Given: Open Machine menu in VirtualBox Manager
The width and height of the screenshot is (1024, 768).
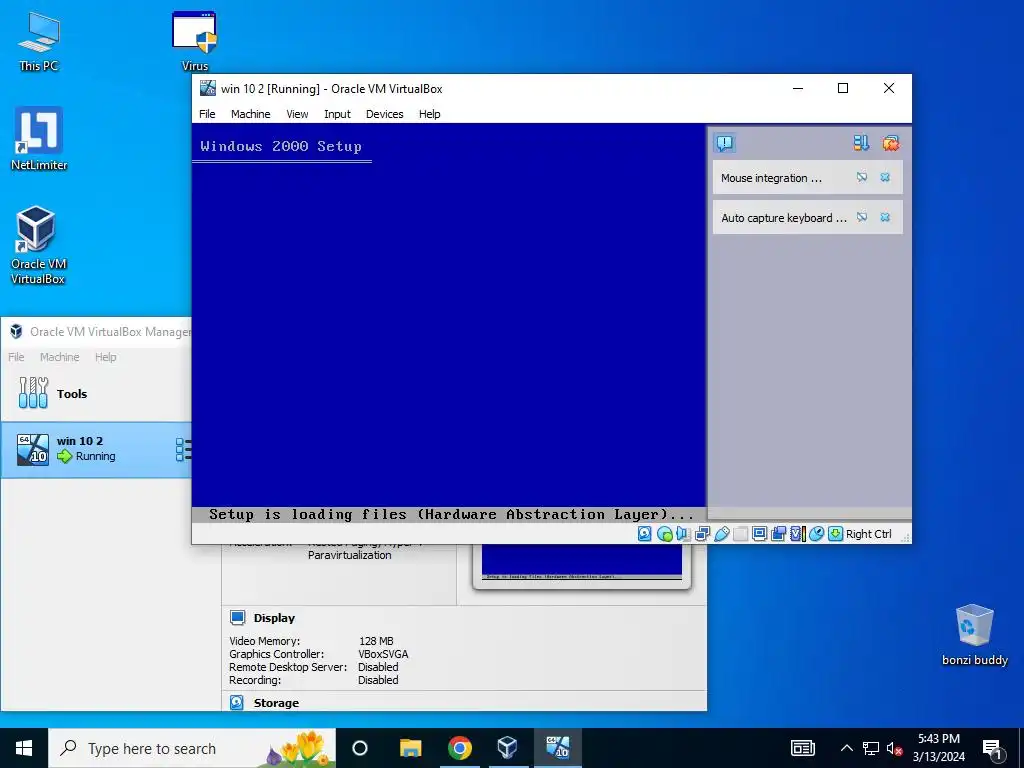Looking at the screenshot, I should [x=59, y=357].
